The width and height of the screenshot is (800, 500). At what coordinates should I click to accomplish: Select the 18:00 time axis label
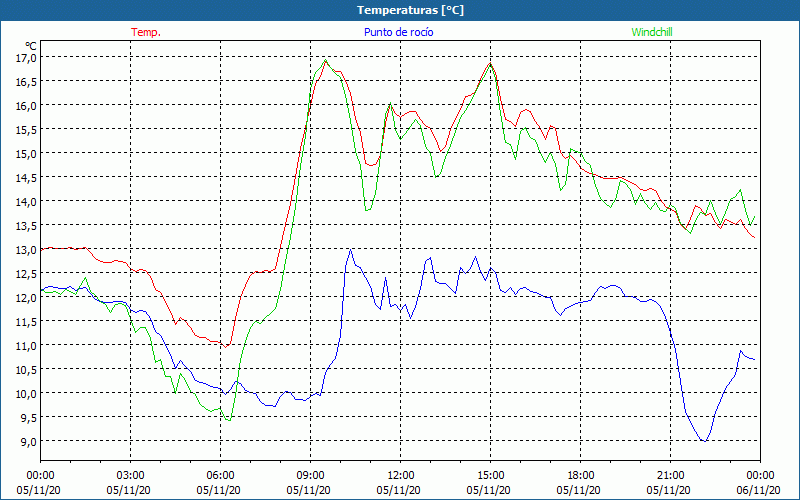[580, 475]
